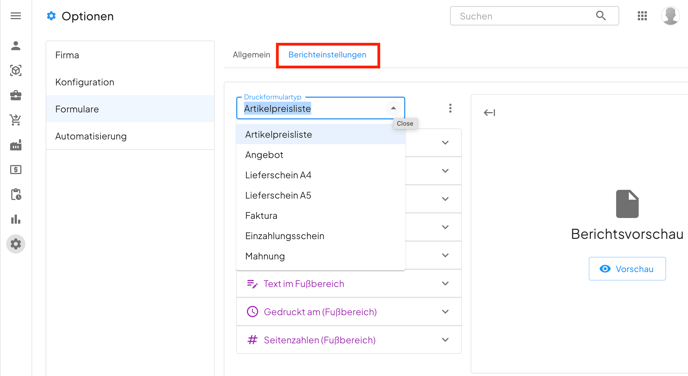The width and height of the screenshot is (688, 376).
Task: Switch to the Allgemein tab
Action: (x=251, y=55)
